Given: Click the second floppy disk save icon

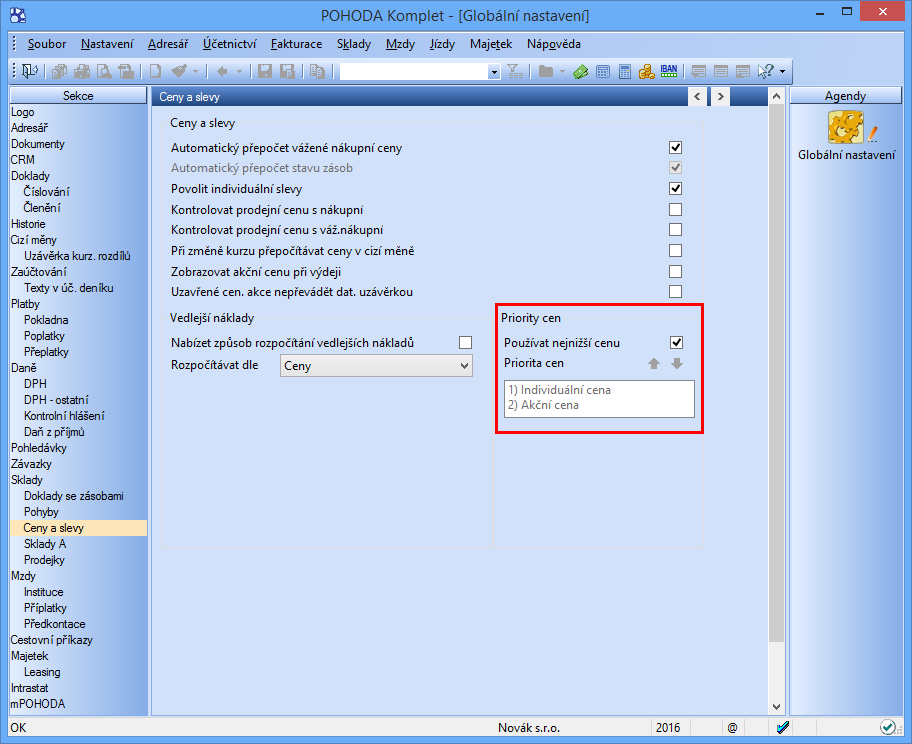Looking at the screenshot, I should (287, 71).
